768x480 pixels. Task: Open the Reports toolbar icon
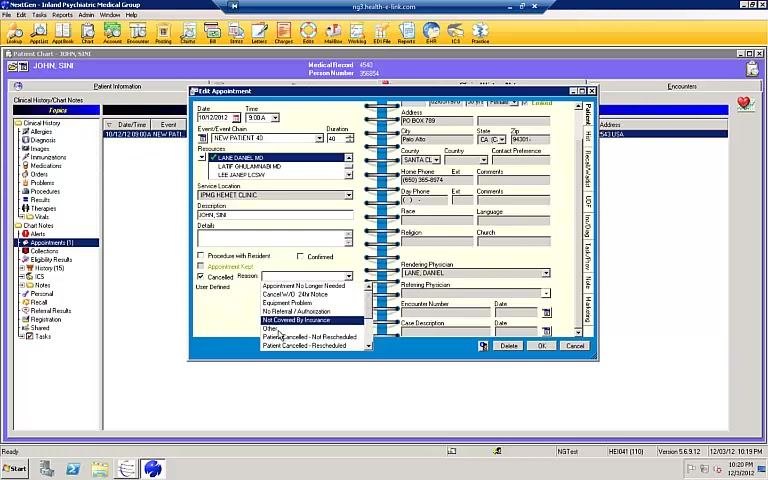(407, 33)
